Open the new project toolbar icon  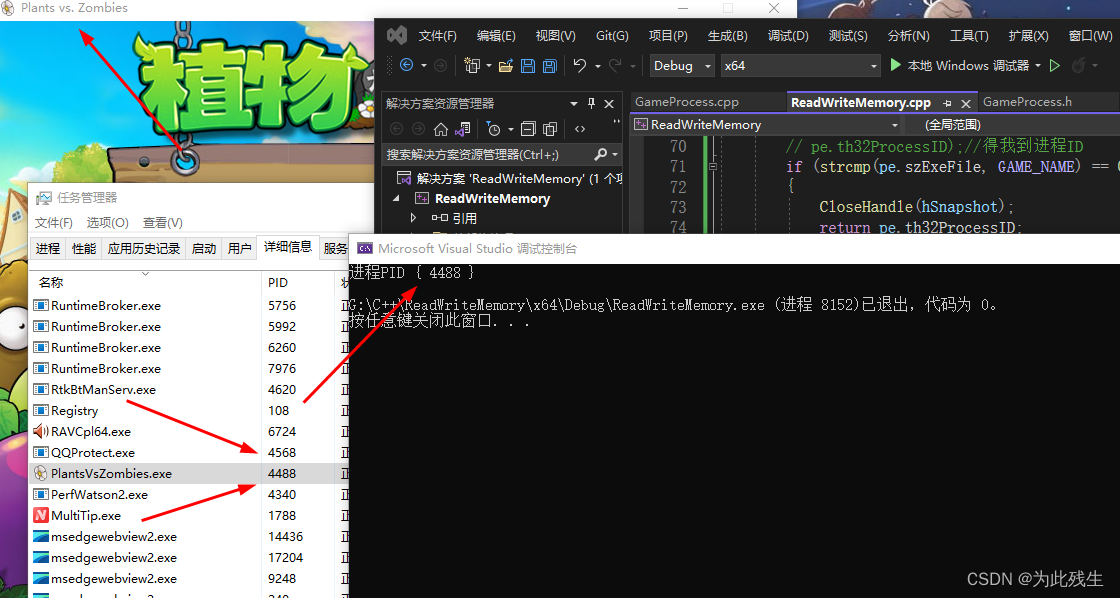472,66
